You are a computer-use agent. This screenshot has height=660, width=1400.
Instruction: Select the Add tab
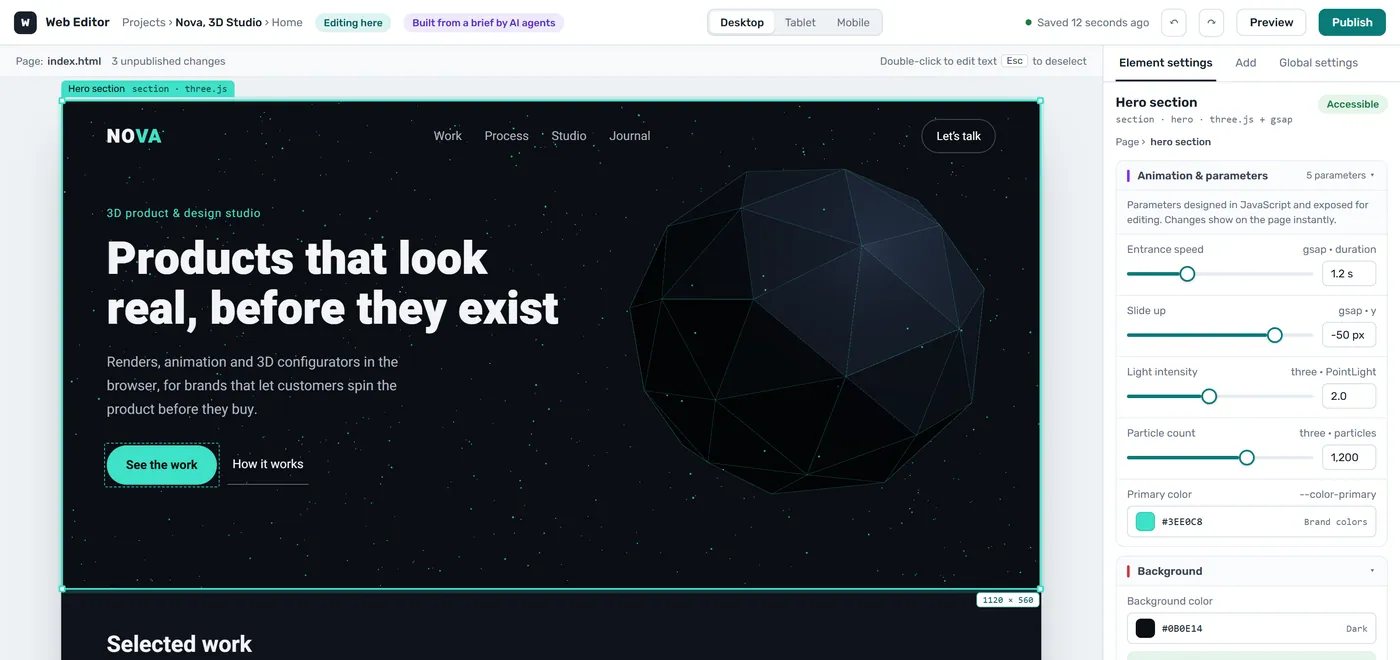tap(1246, 62)
